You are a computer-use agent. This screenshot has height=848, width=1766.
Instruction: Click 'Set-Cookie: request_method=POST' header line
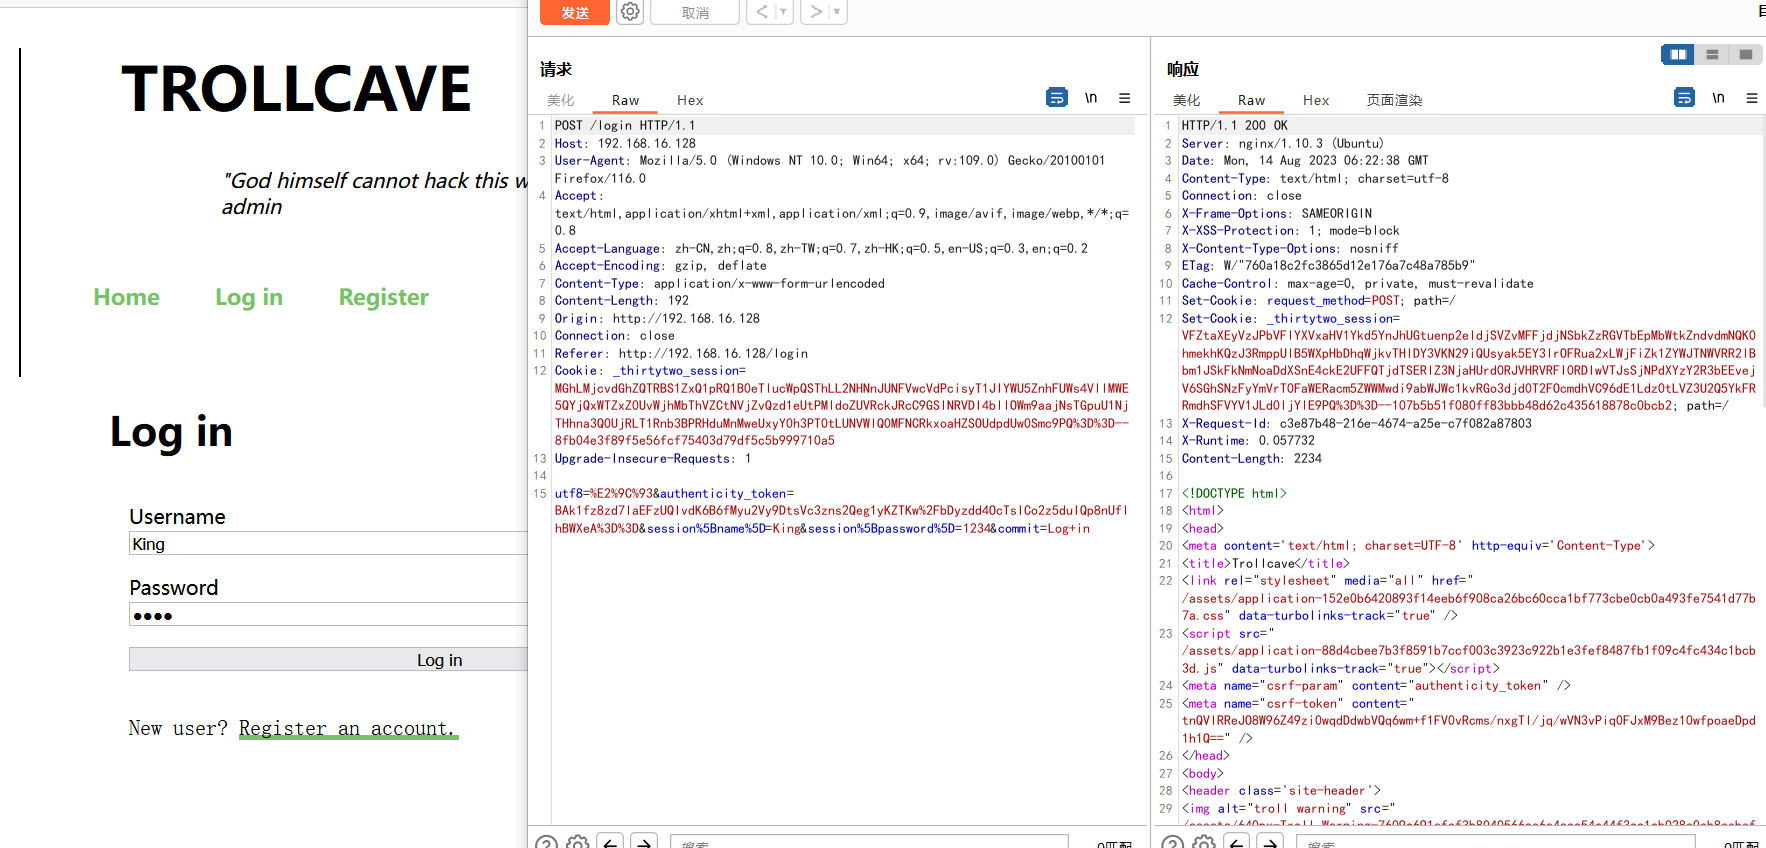click(x=1318, y=301)
